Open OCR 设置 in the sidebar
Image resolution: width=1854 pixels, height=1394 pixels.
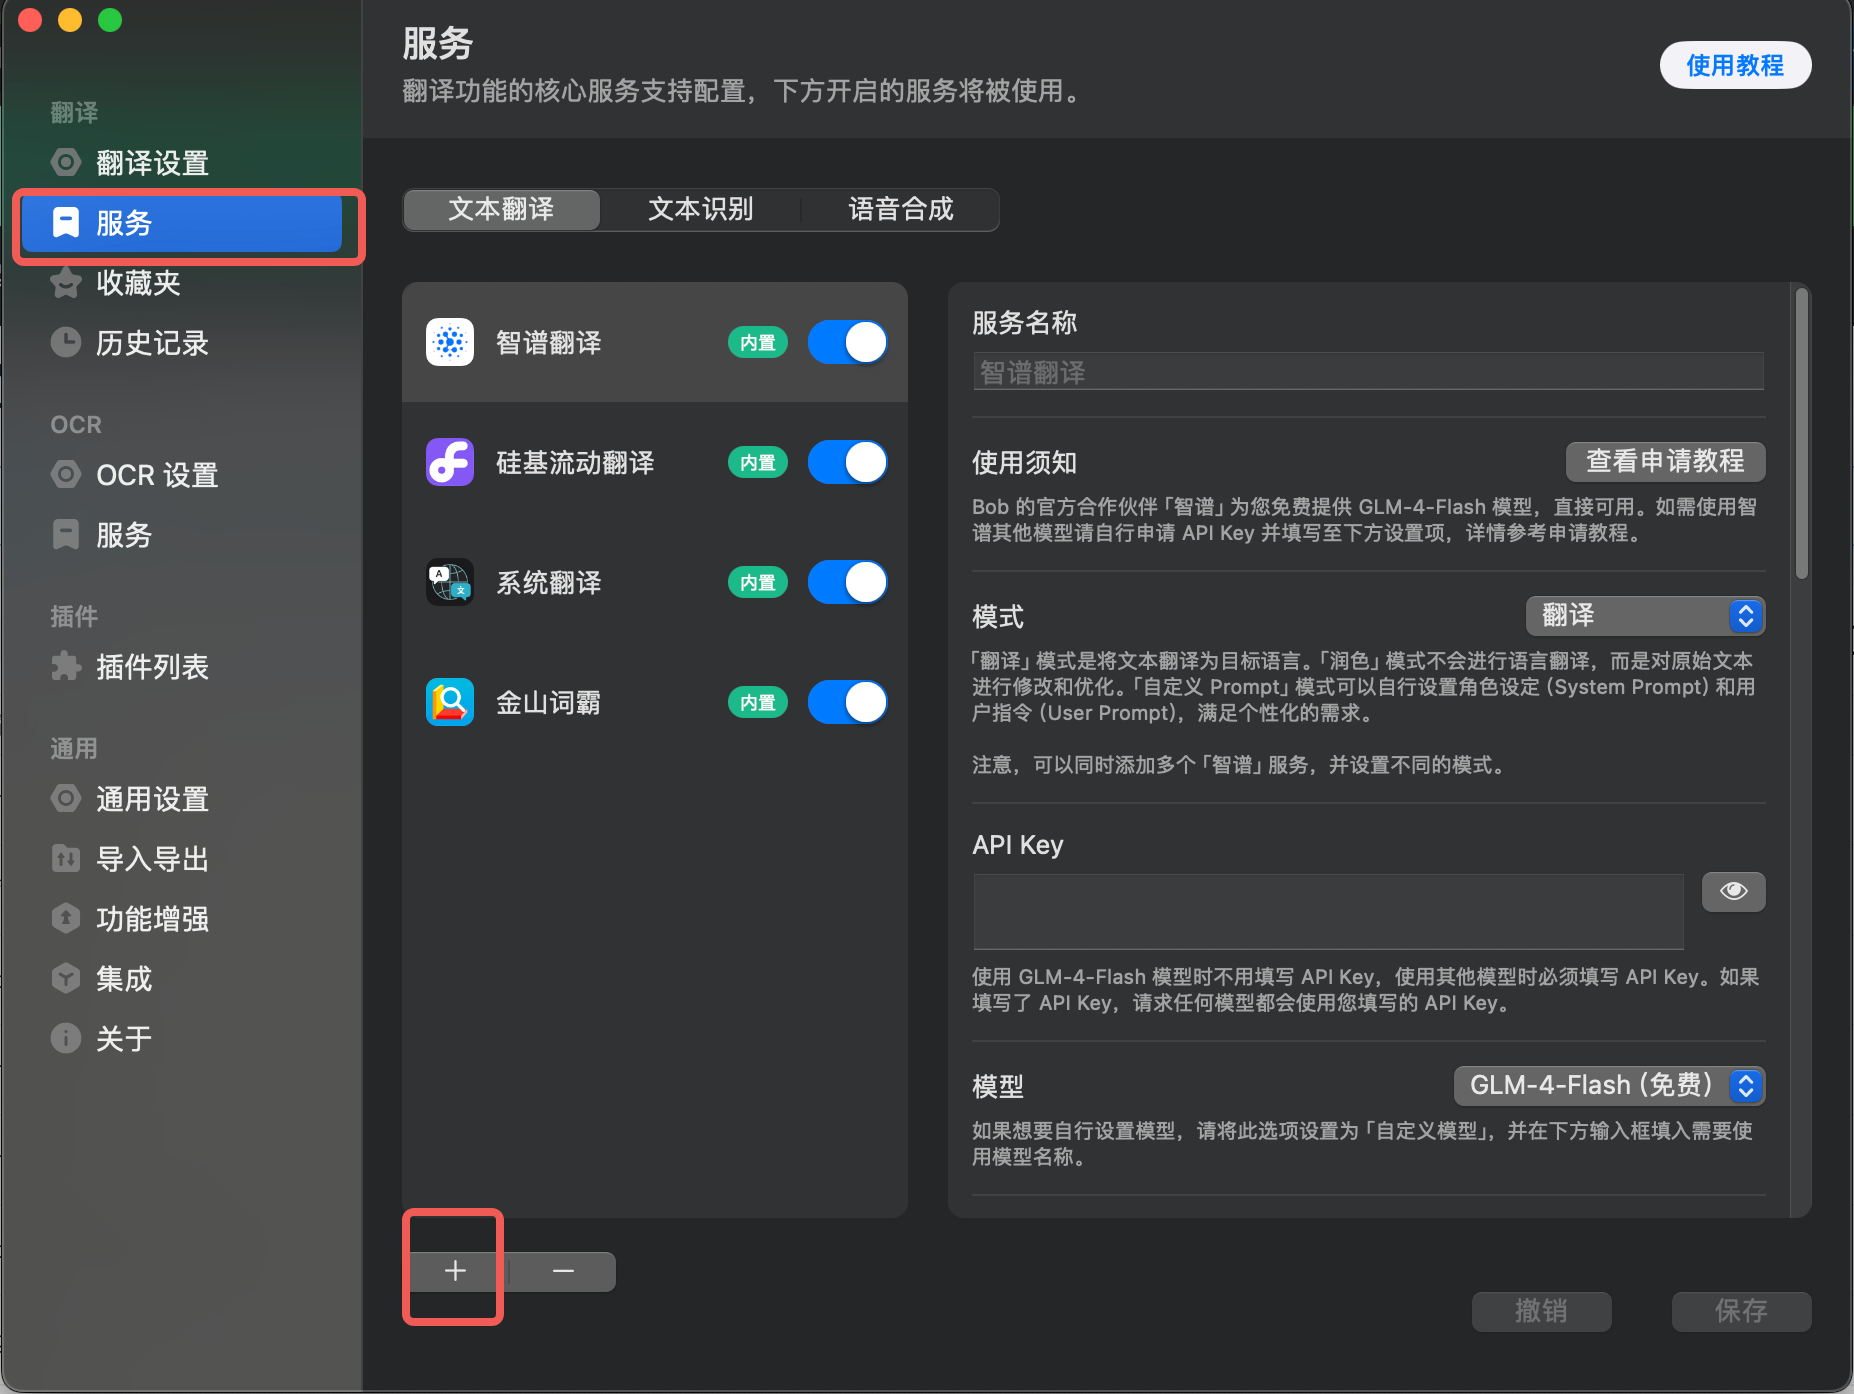(157, 475)
